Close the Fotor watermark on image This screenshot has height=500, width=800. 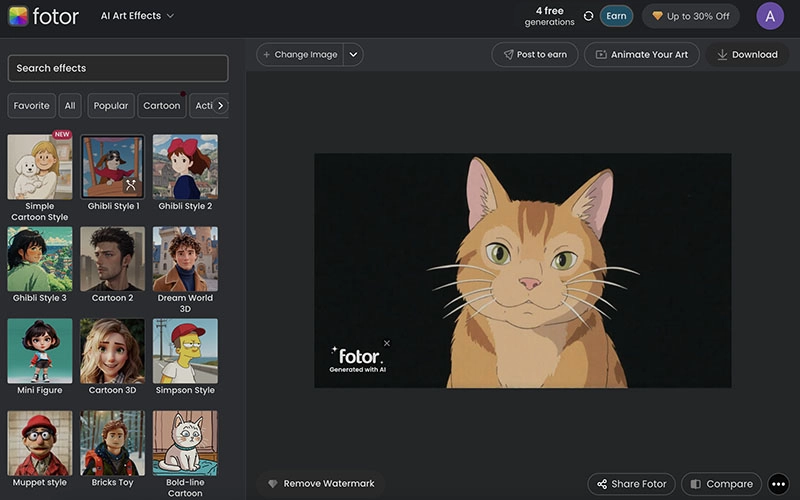[387, 343]
